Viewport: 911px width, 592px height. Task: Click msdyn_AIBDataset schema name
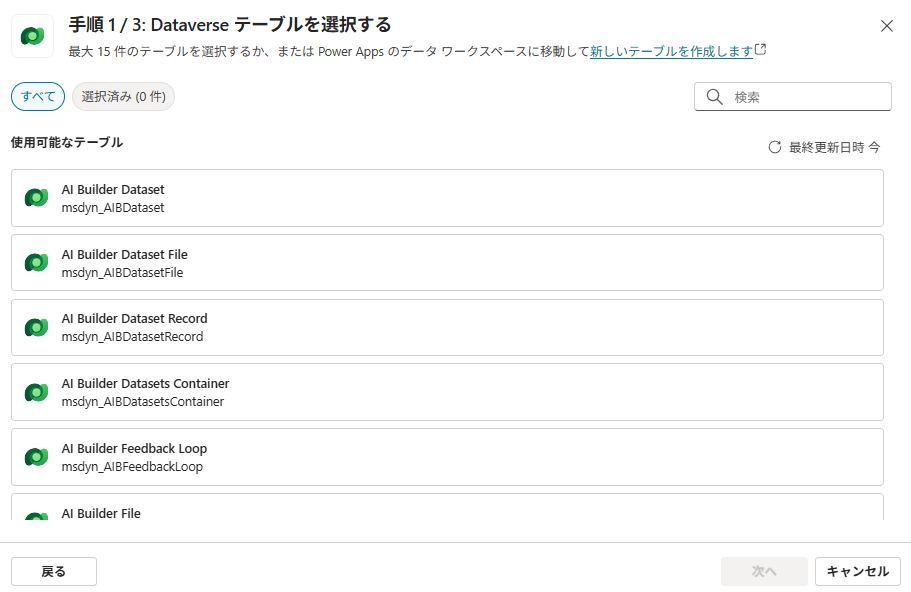113,207
